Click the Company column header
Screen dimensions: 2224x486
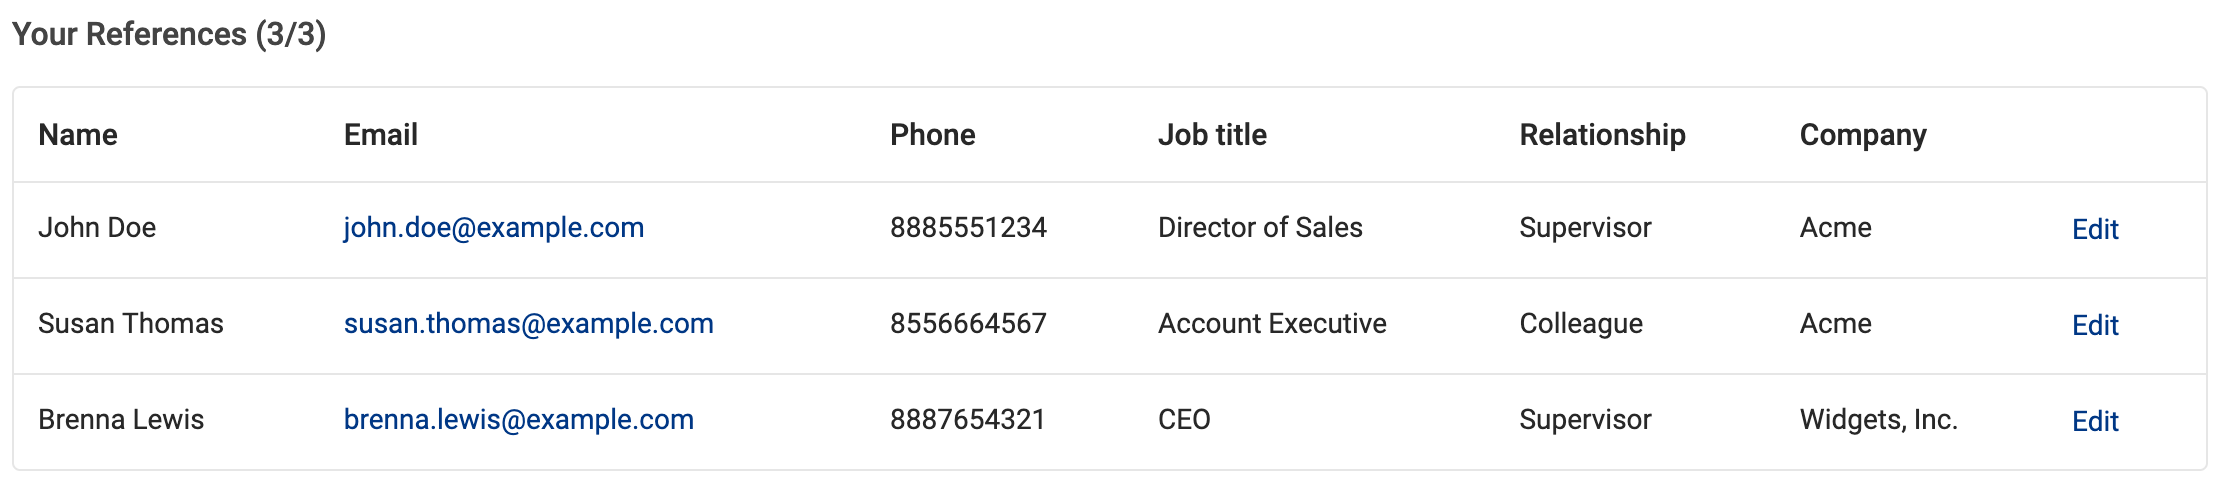(1863, 135)
